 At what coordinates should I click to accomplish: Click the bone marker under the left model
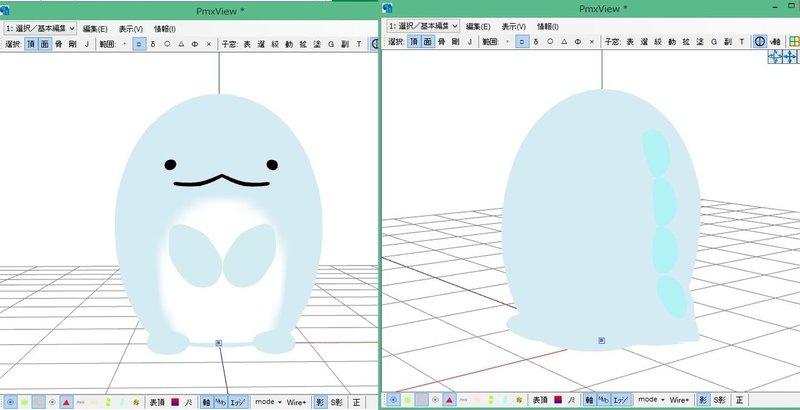pyautogui.click(x=218, y=343)
